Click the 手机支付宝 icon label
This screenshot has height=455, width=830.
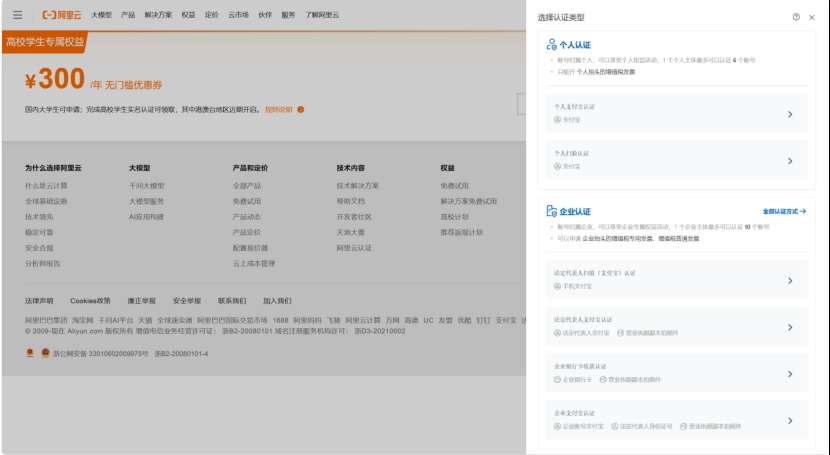[573, 286]
